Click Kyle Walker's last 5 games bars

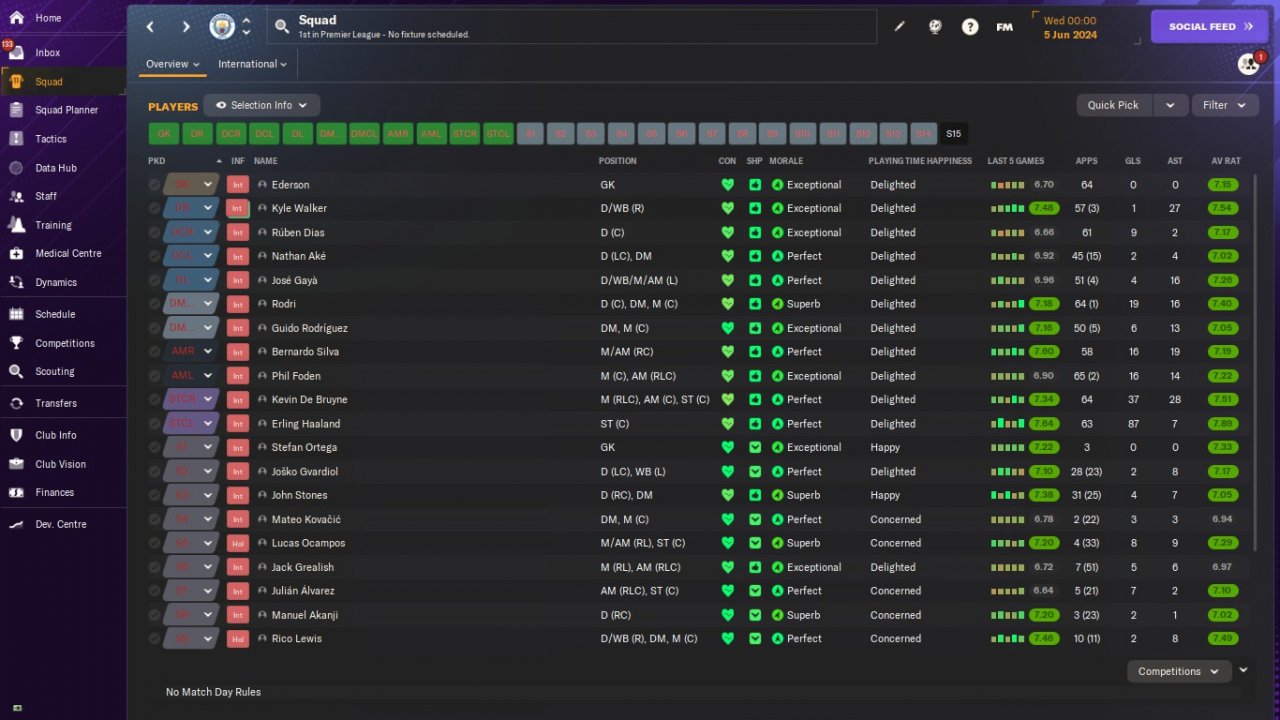pos(1008,208)
